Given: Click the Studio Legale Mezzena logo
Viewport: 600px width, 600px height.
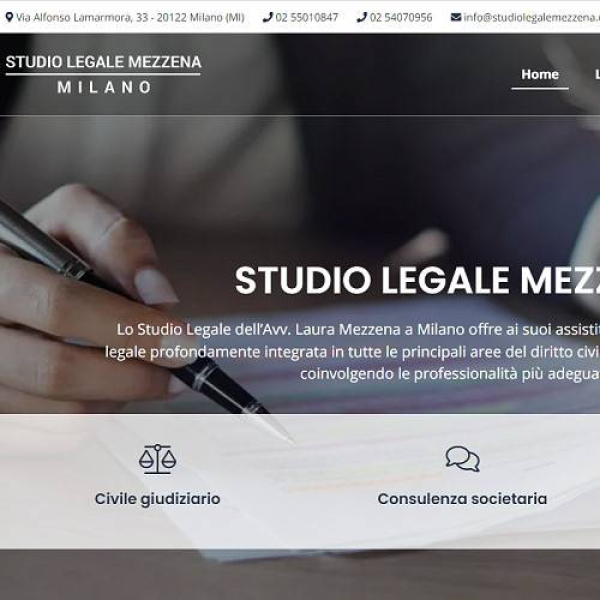Looking at the screenshot, I should point(103,74).
